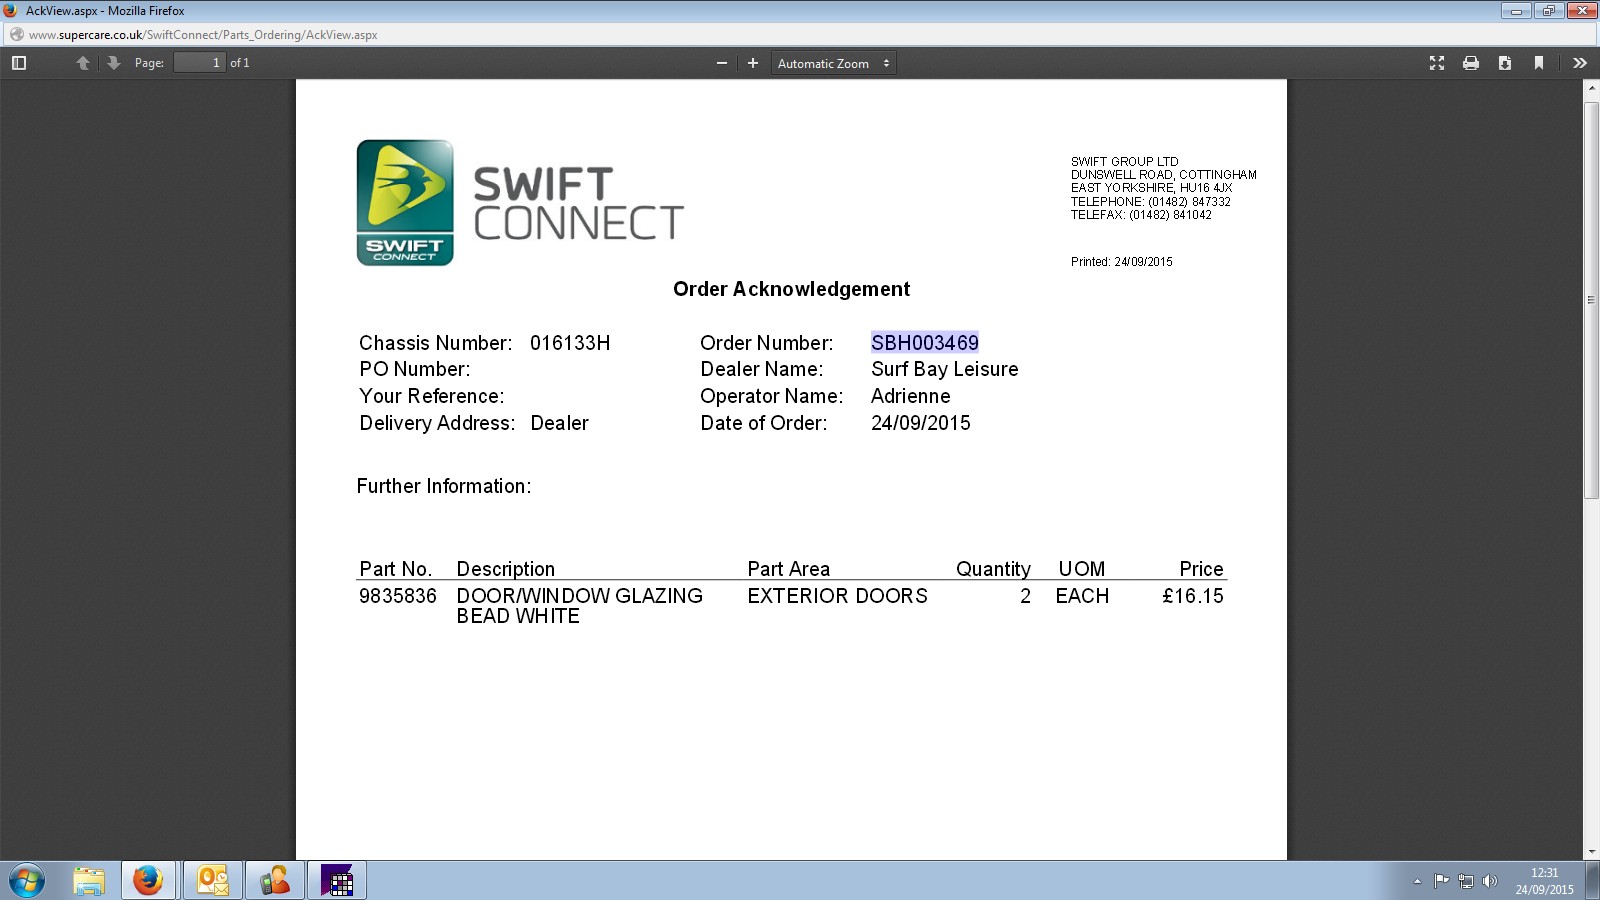Open Outlook from the taskbar
Screen dimensions: 1600x900
[213, 881]
